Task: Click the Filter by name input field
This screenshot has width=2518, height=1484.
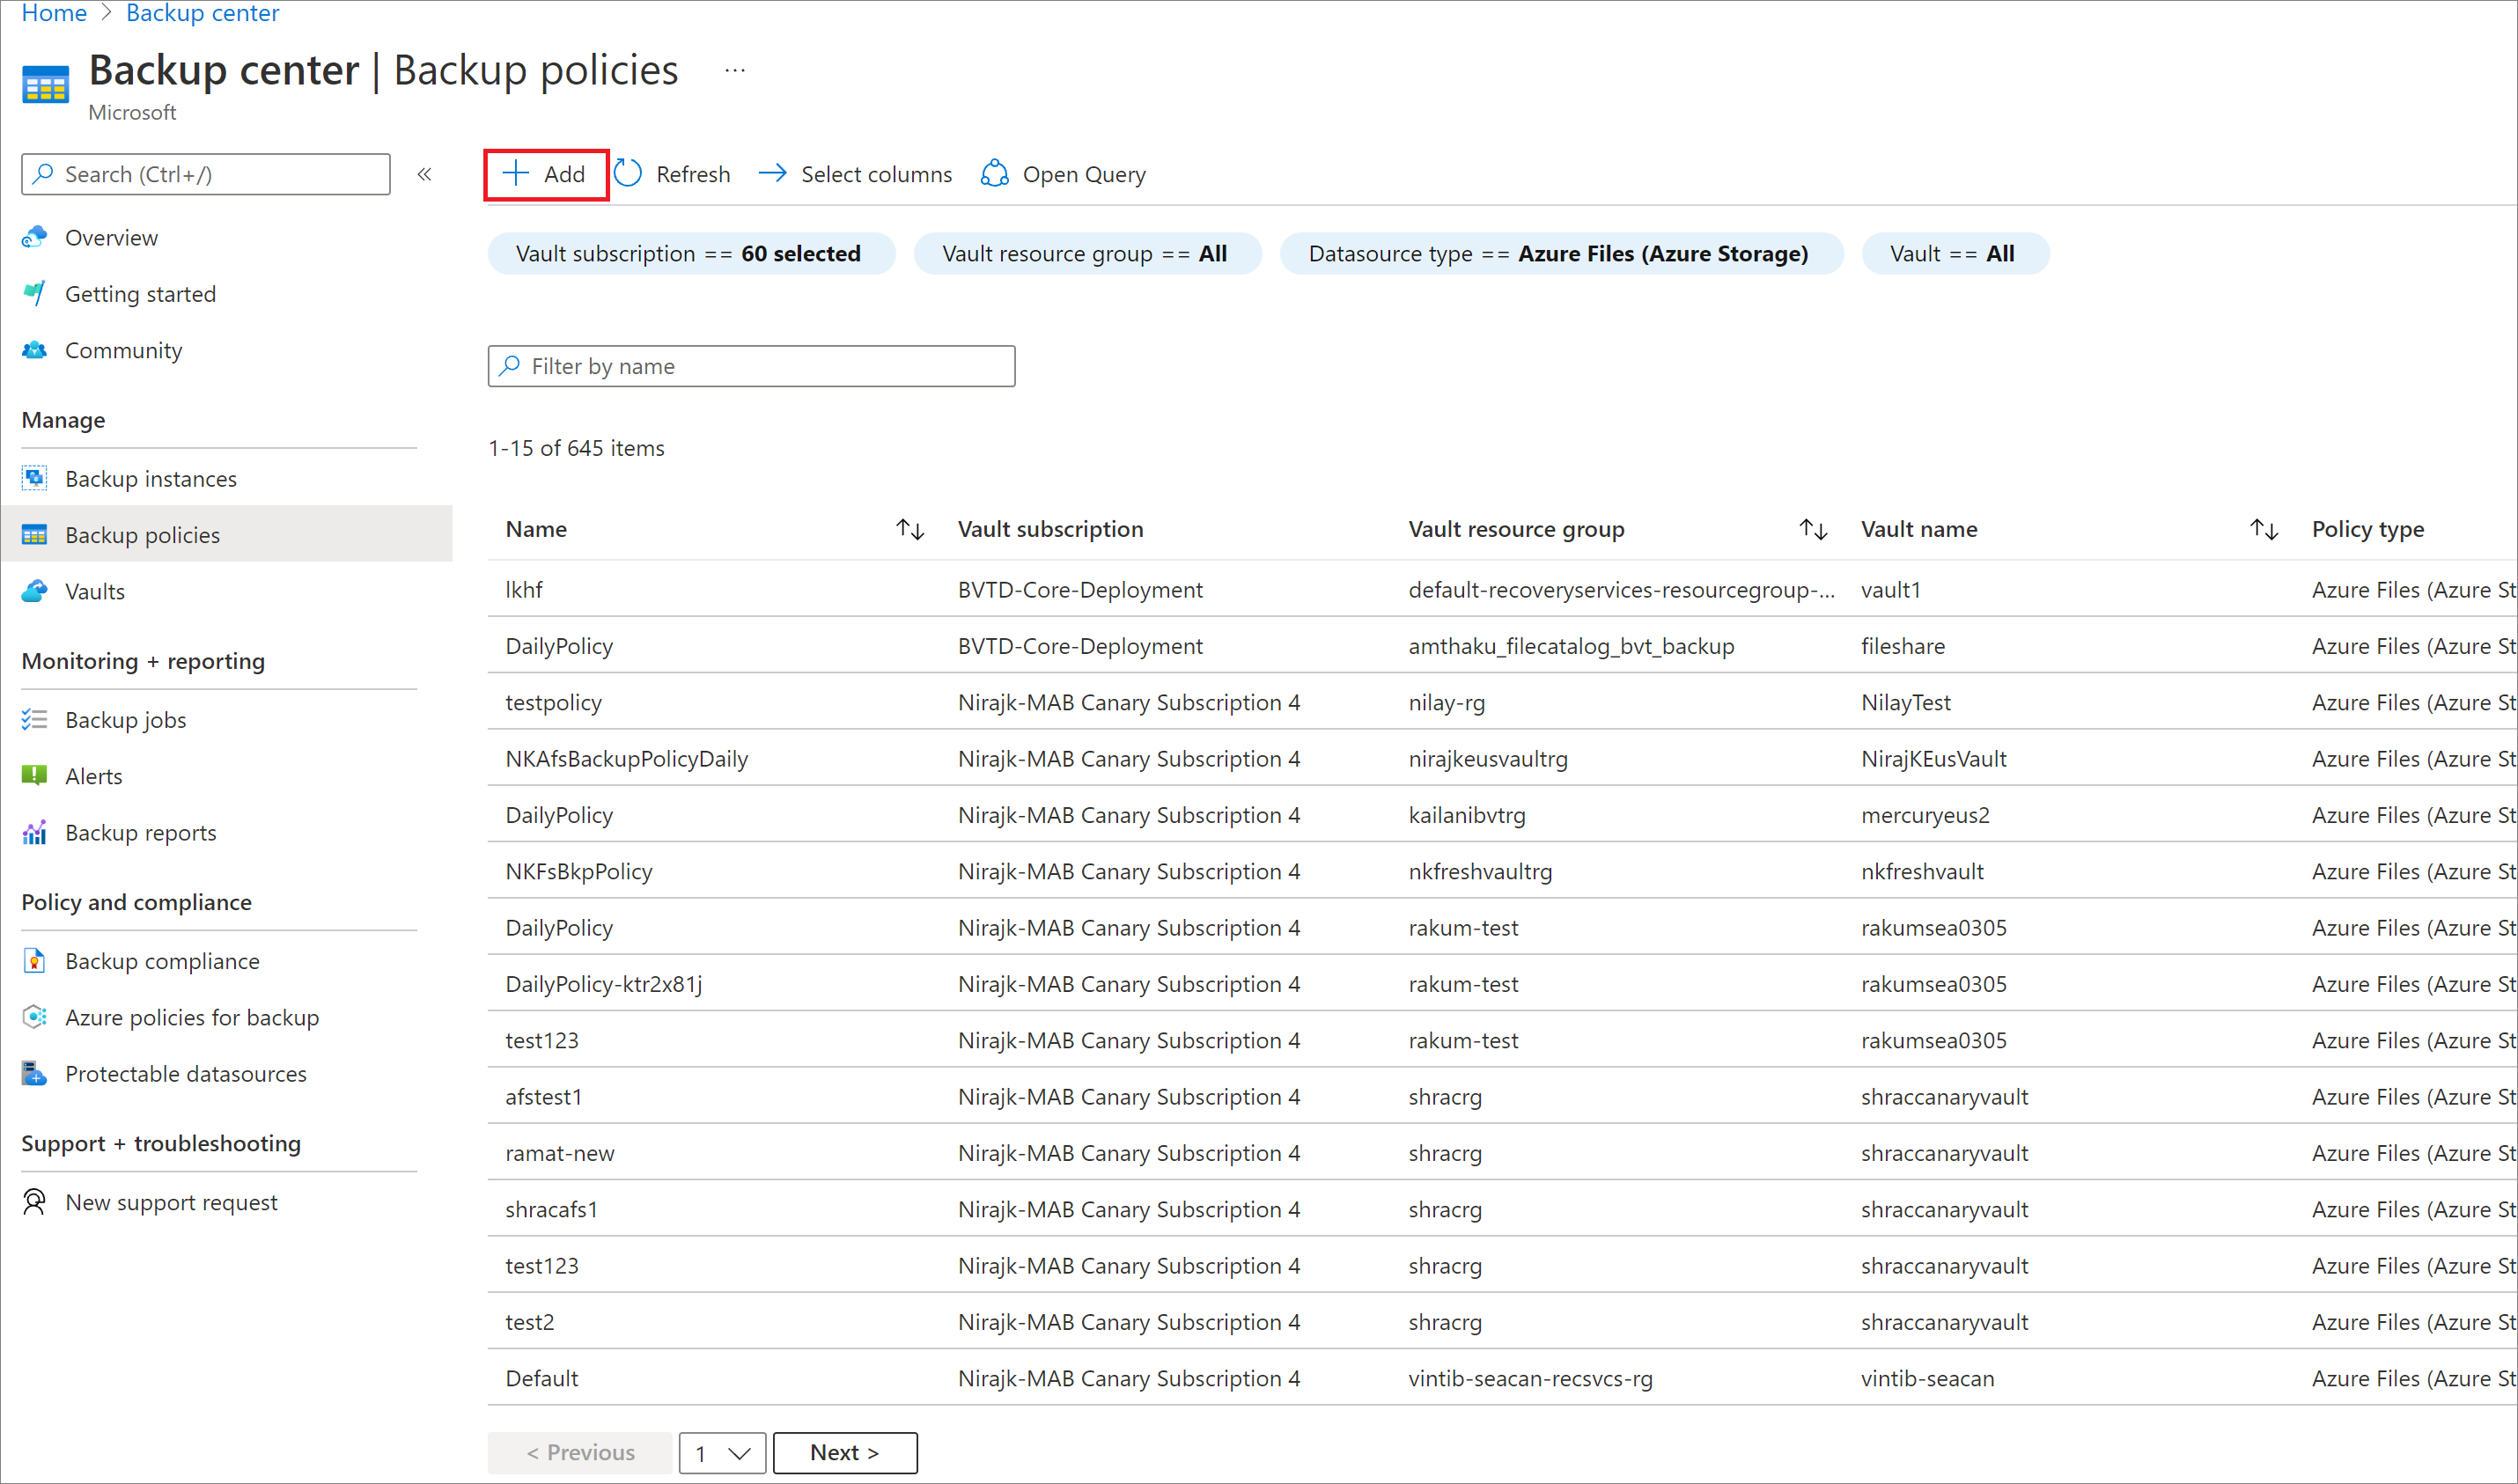Action: tap(751, 365)
